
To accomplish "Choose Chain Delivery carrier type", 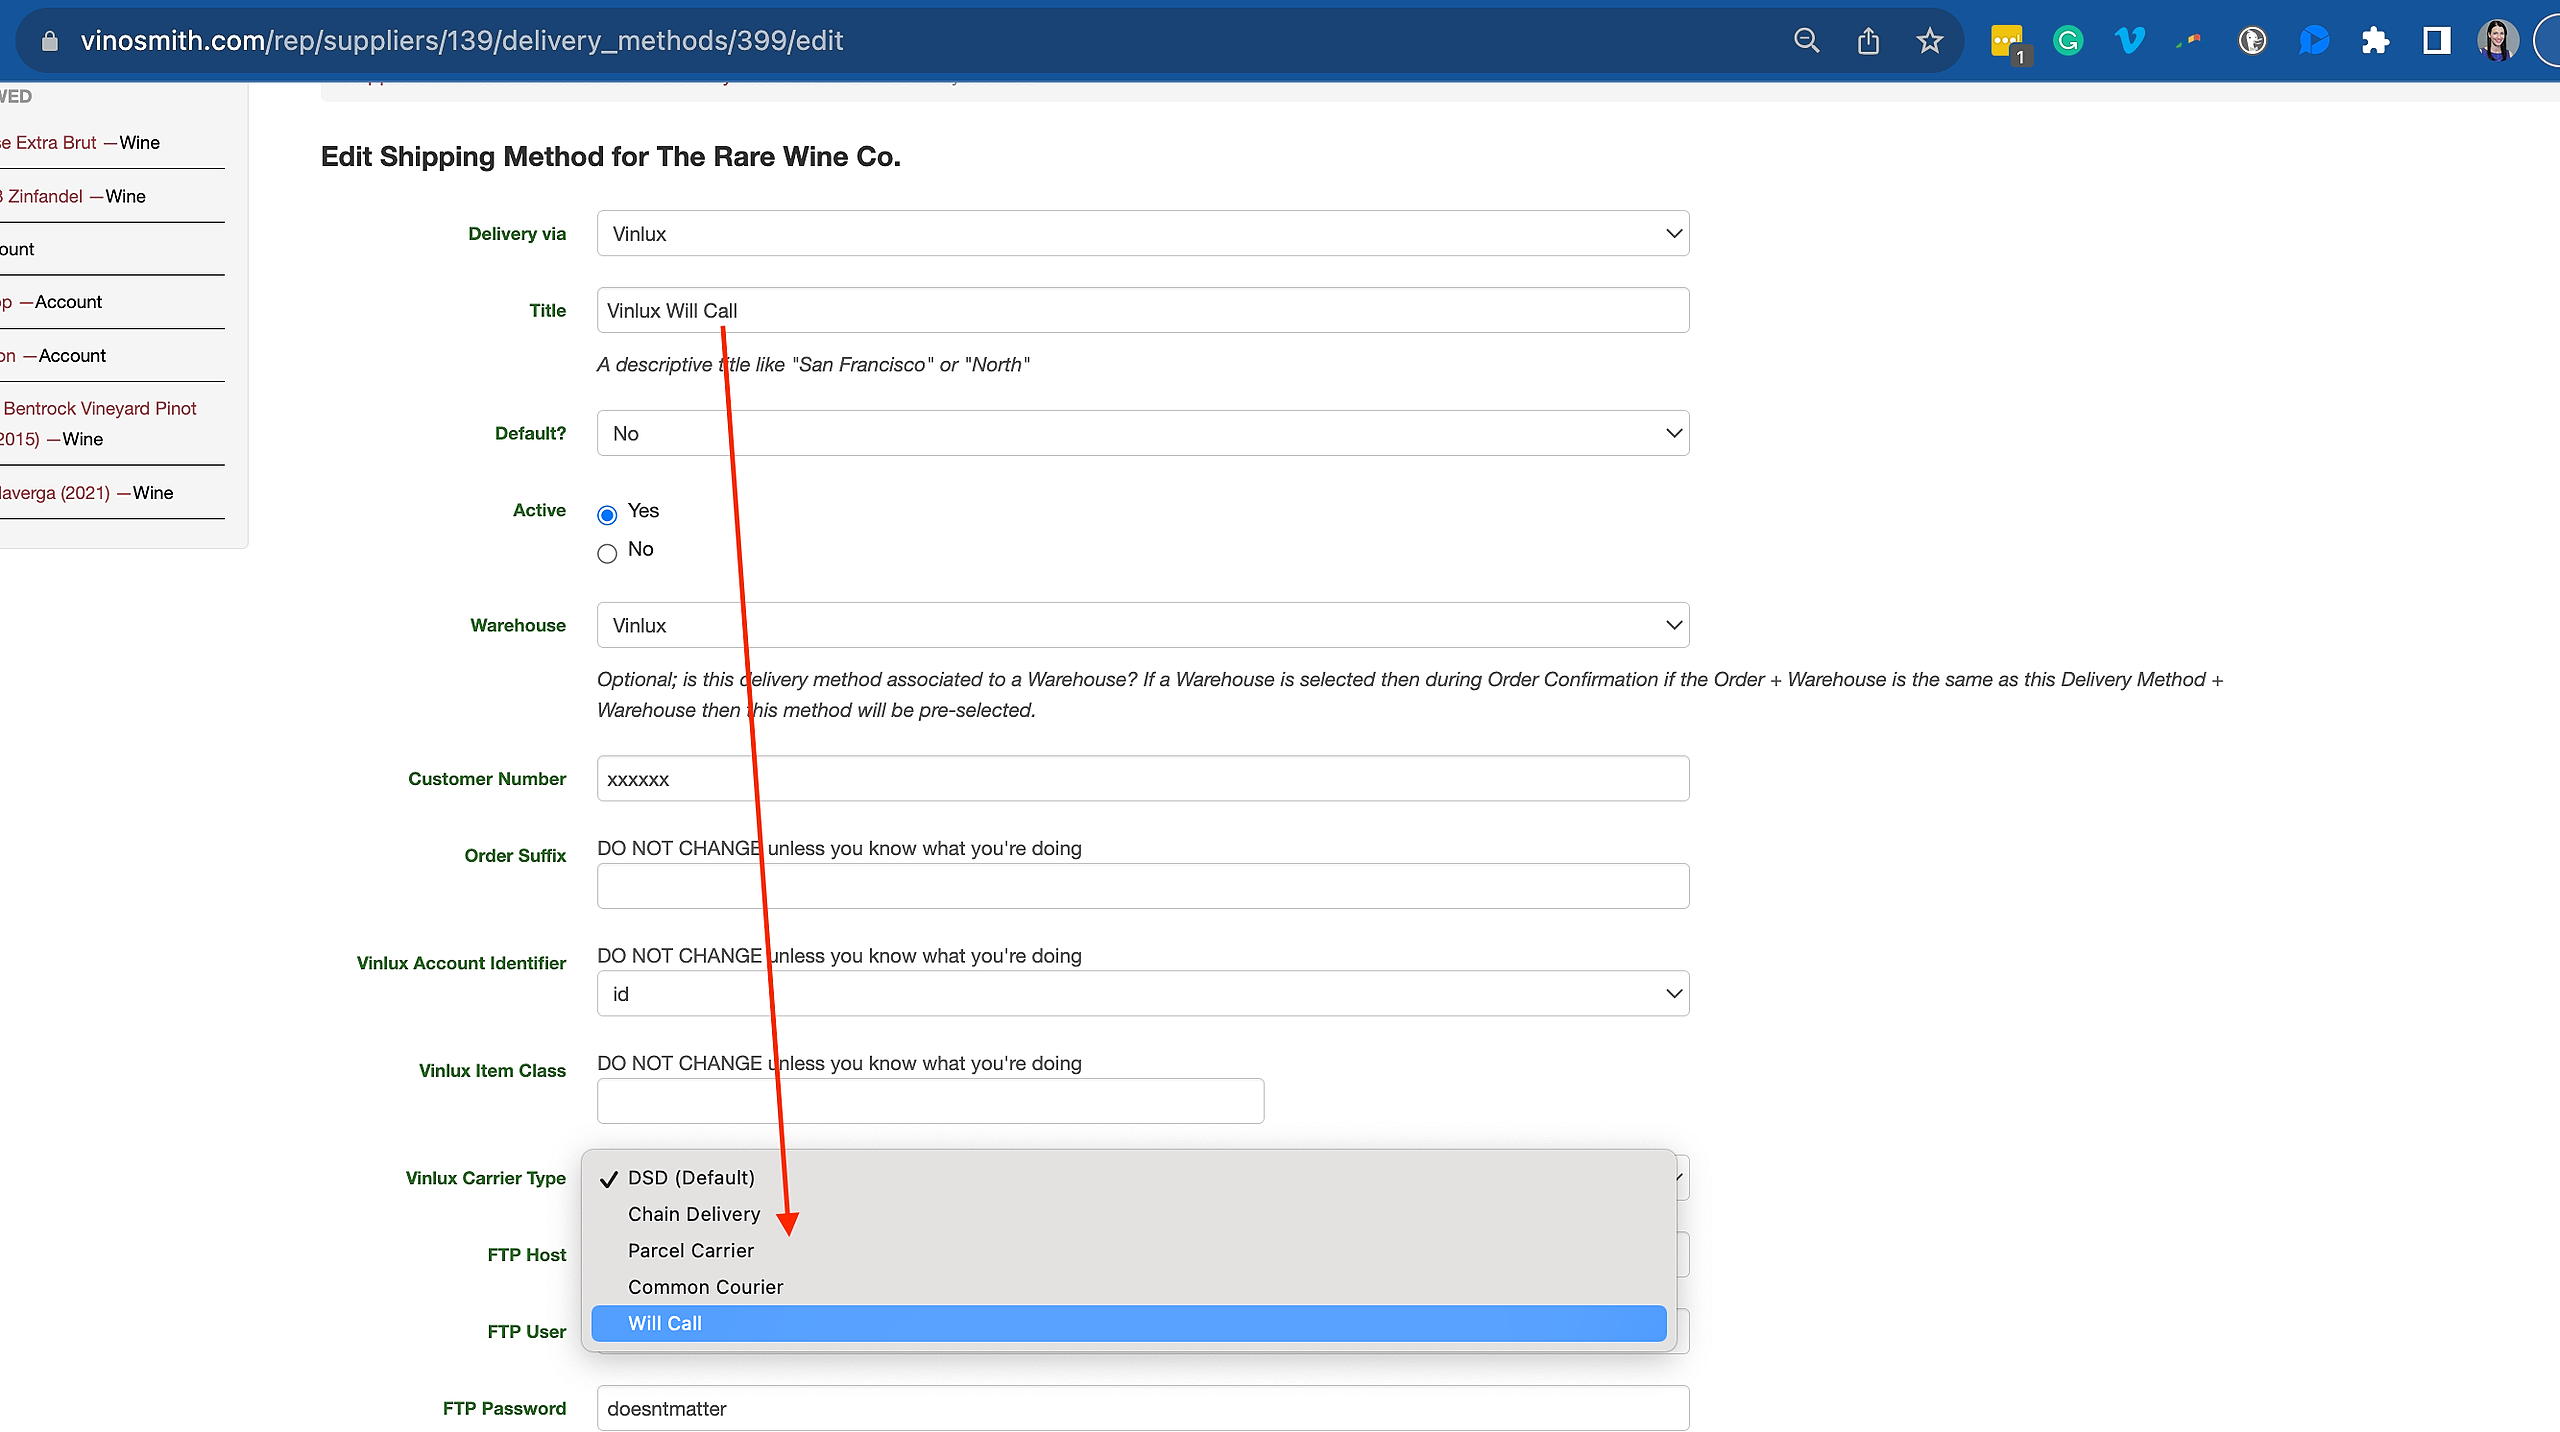I will click(1129, 1214).
